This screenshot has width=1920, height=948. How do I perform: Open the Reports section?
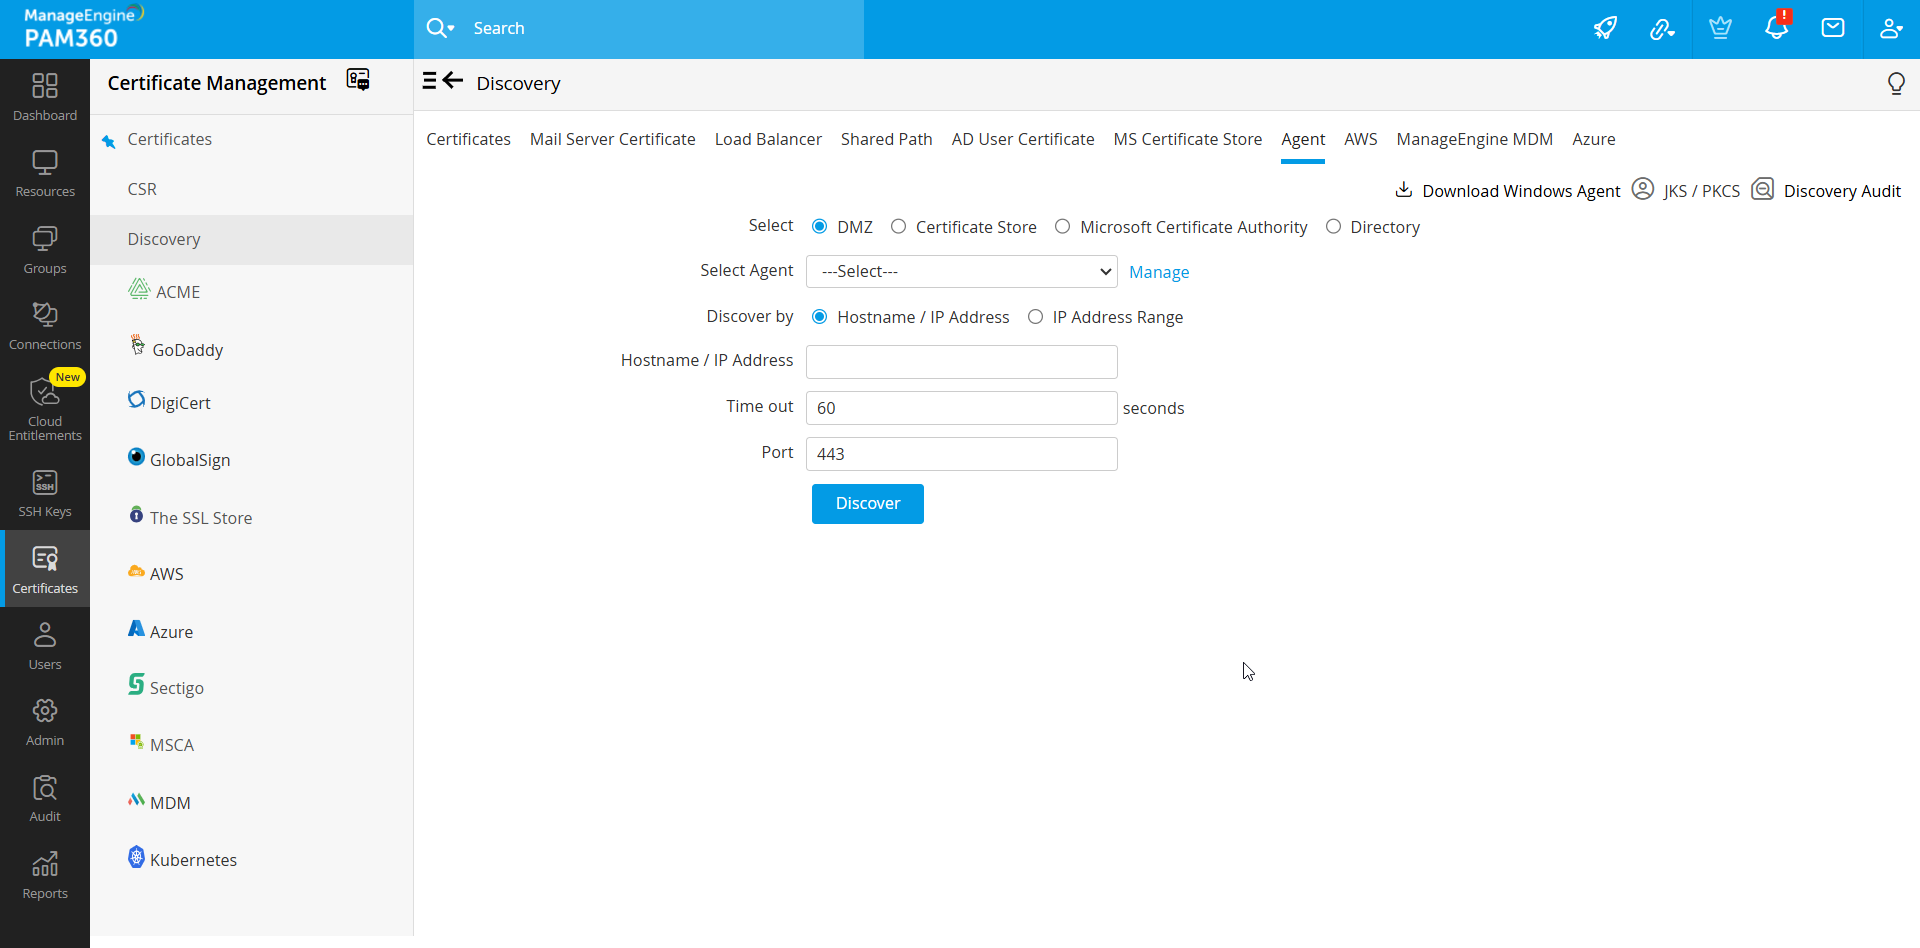[45, 876]
